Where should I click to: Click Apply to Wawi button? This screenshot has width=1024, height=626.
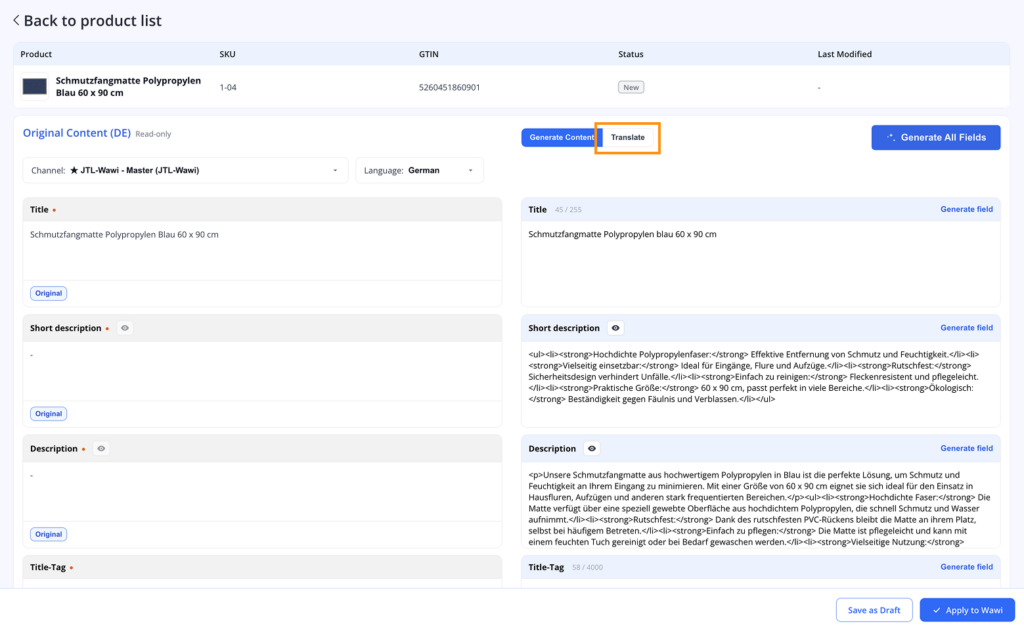(967, 610)
